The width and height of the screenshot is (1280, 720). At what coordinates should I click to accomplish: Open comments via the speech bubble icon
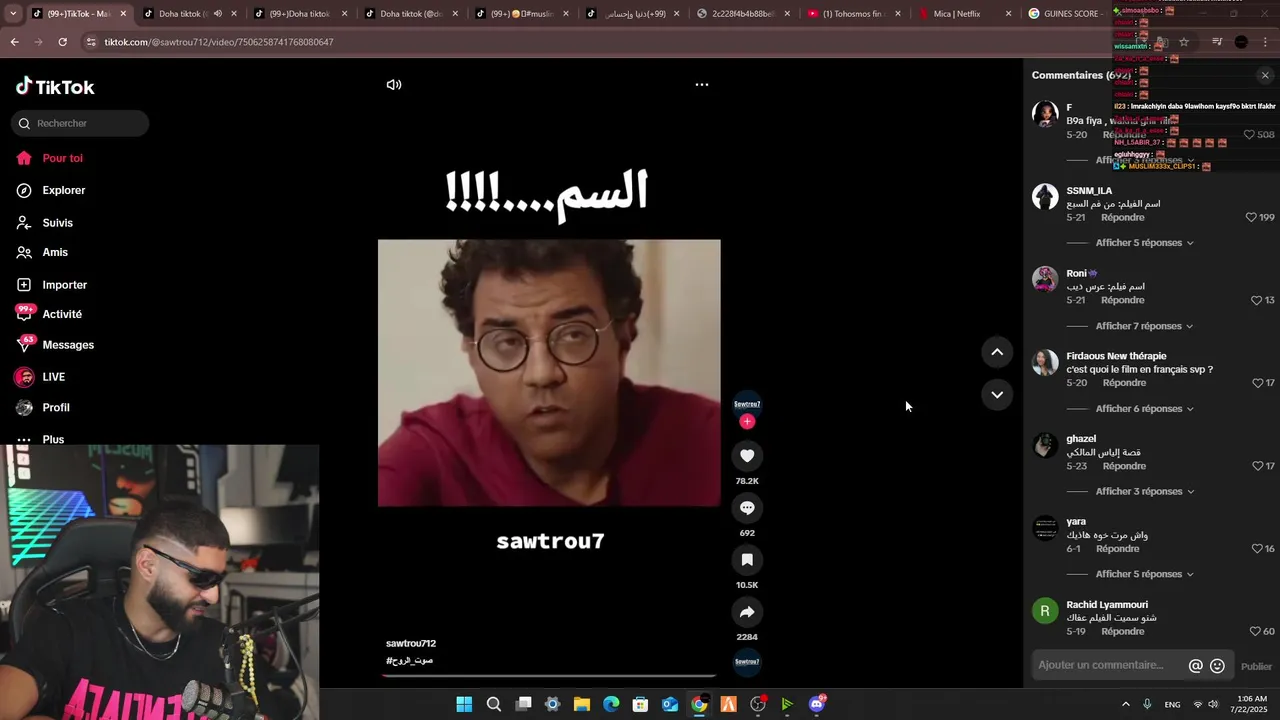(747, 508)
